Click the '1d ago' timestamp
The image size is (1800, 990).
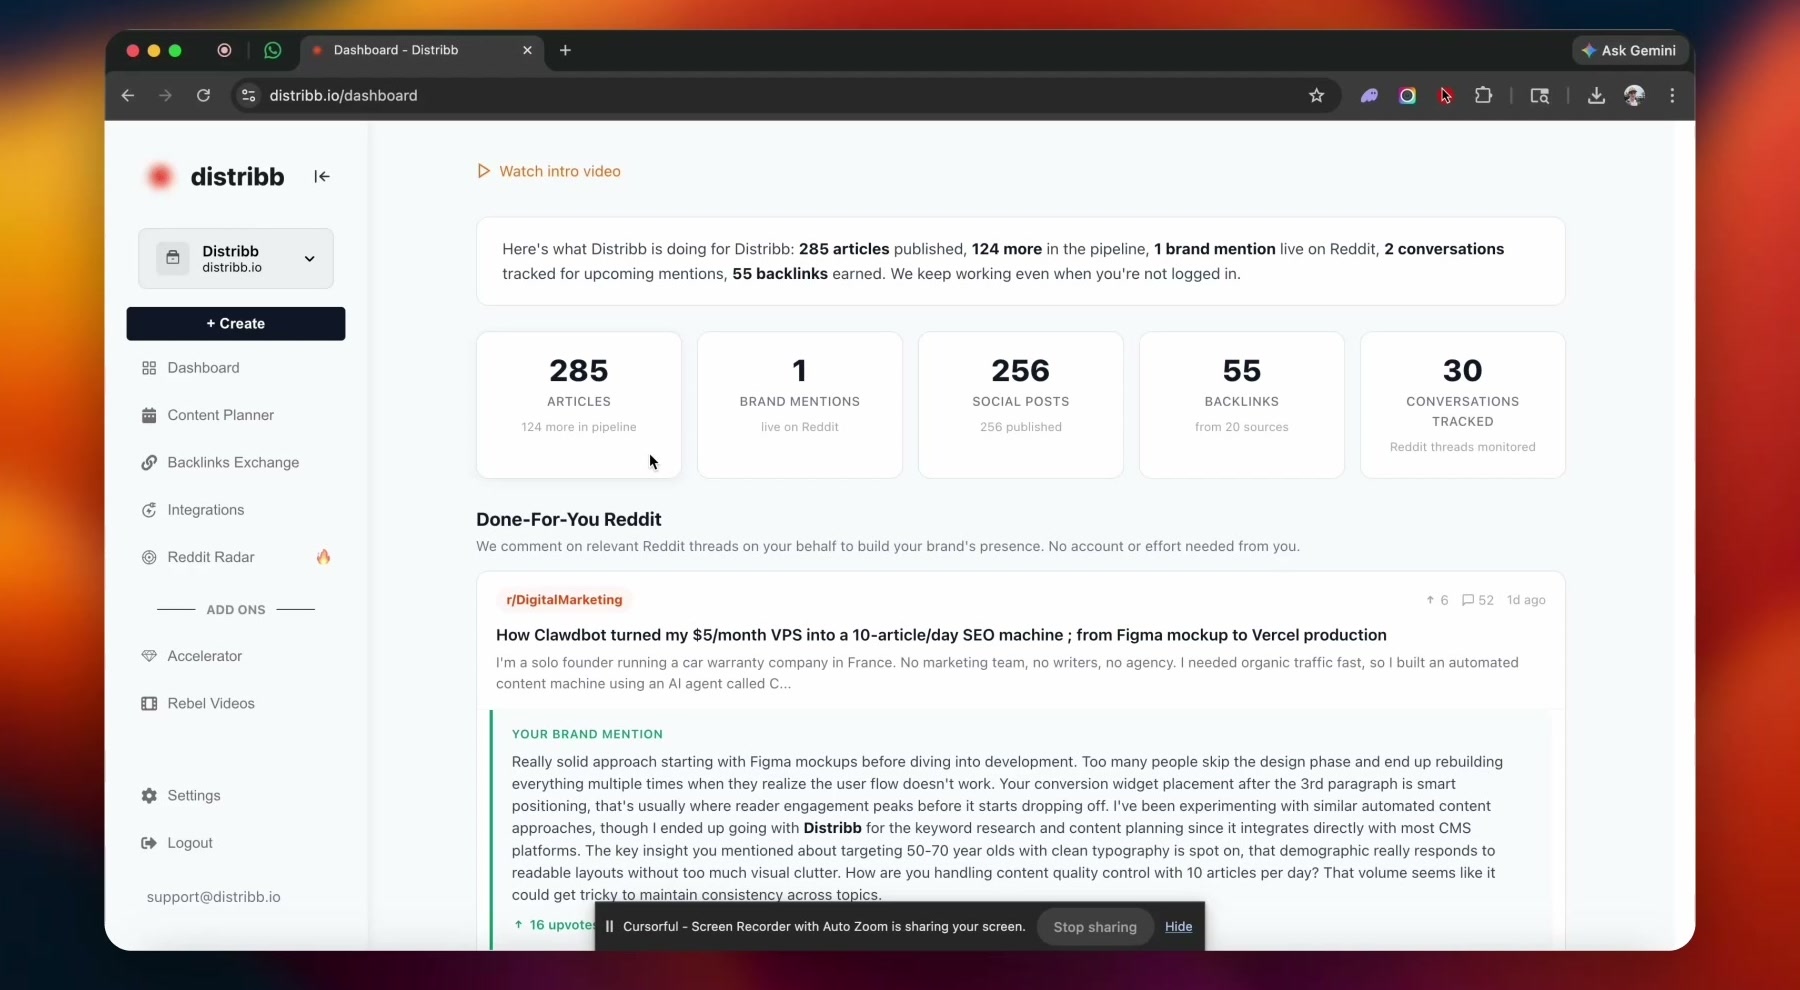(1526, 600)
